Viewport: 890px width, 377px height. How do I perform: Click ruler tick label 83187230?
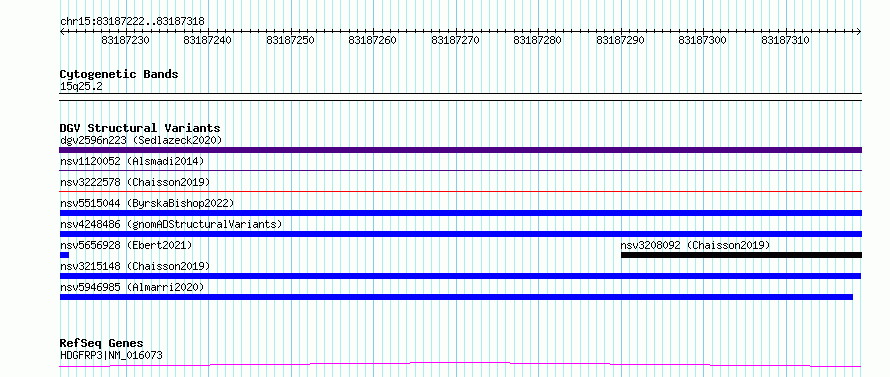tap(125, 40)
